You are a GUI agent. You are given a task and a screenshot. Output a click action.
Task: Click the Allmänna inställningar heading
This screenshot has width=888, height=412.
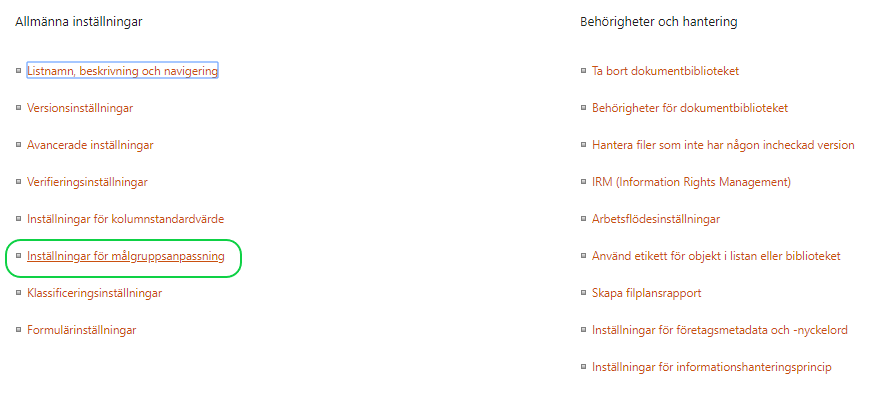coord(78,22)
